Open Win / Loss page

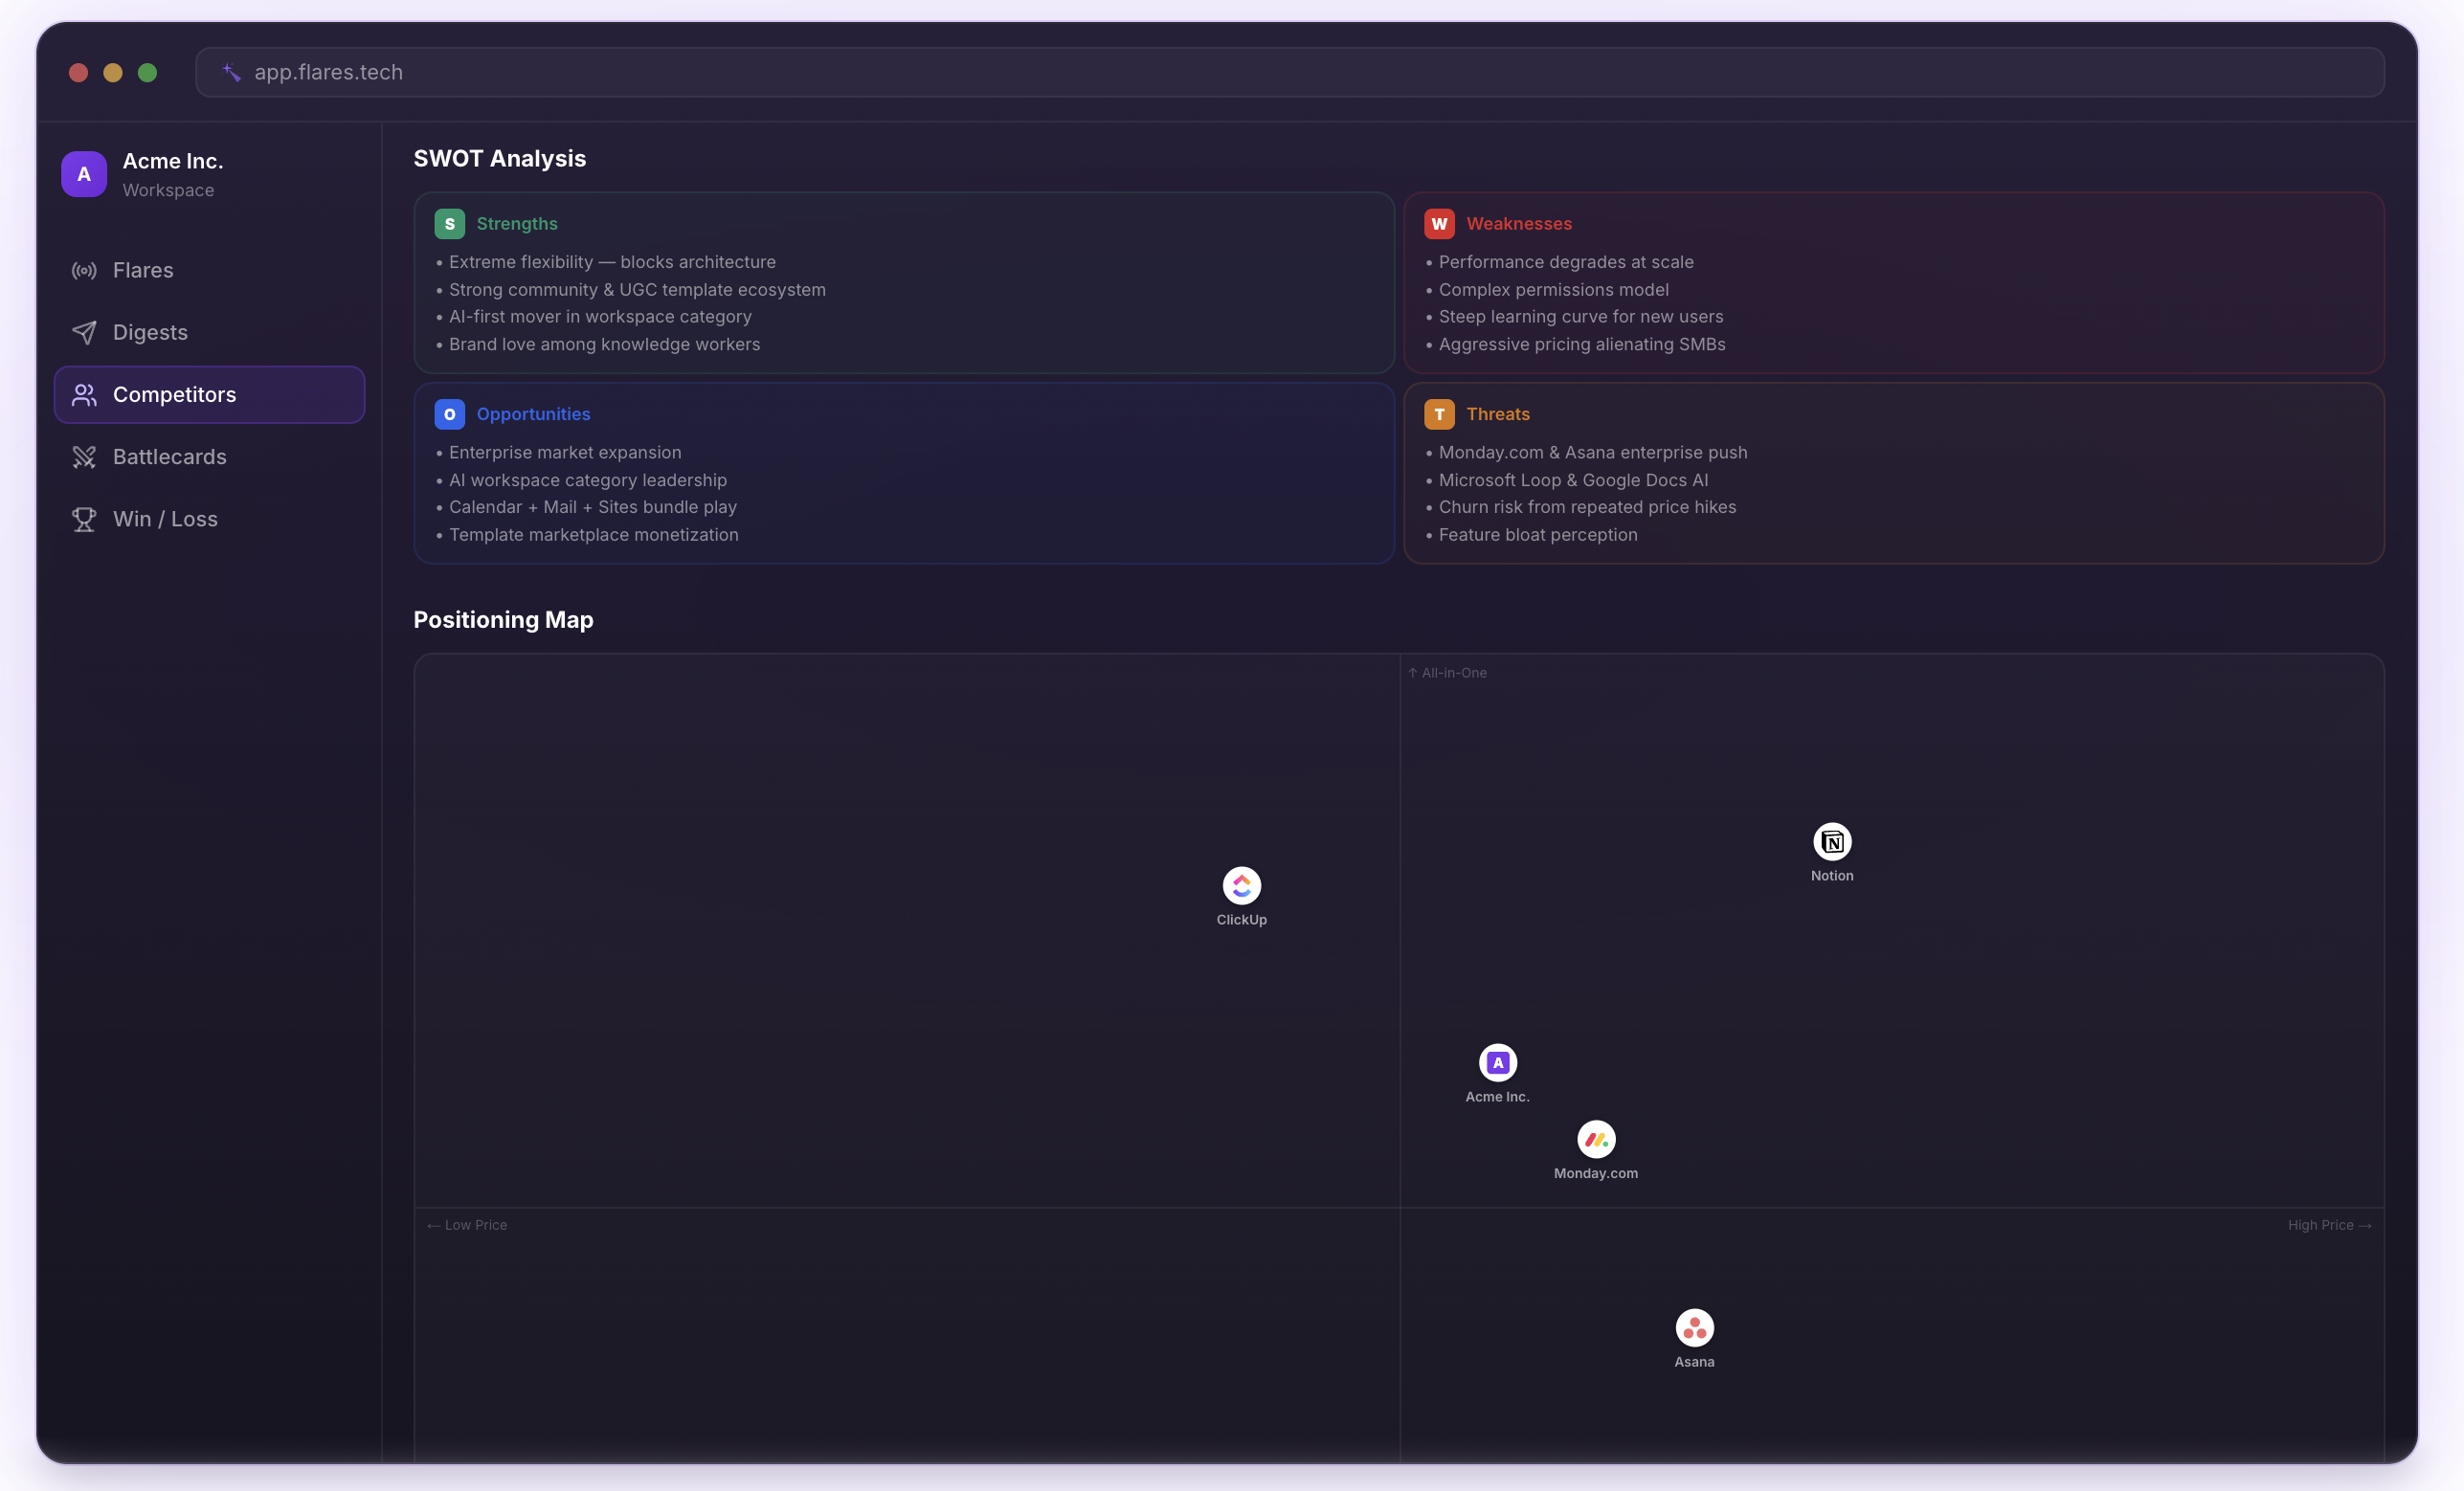(x=209, y=519)
